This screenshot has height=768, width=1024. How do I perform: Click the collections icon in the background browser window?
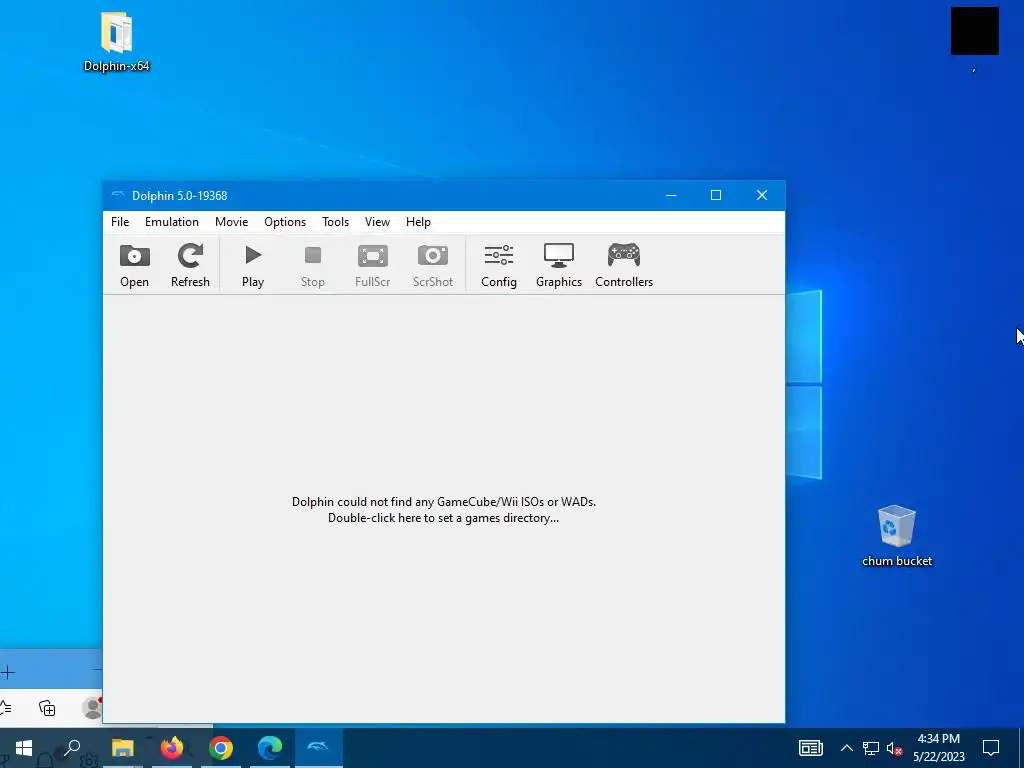pyautogui.click(x=47, y=708)
